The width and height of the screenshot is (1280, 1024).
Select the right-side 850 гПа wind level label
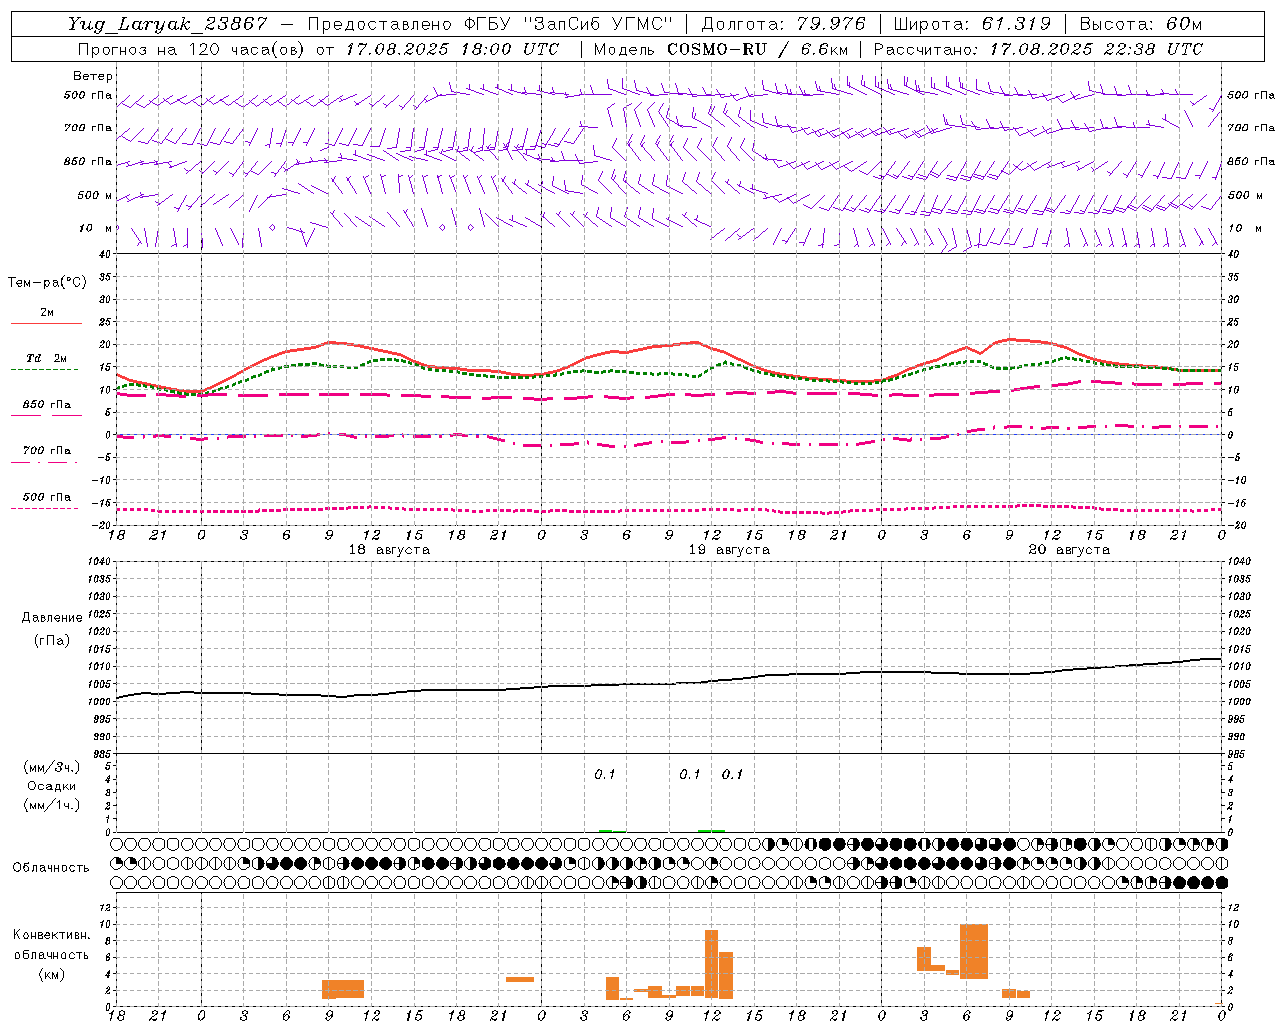tap(1251, 161)
